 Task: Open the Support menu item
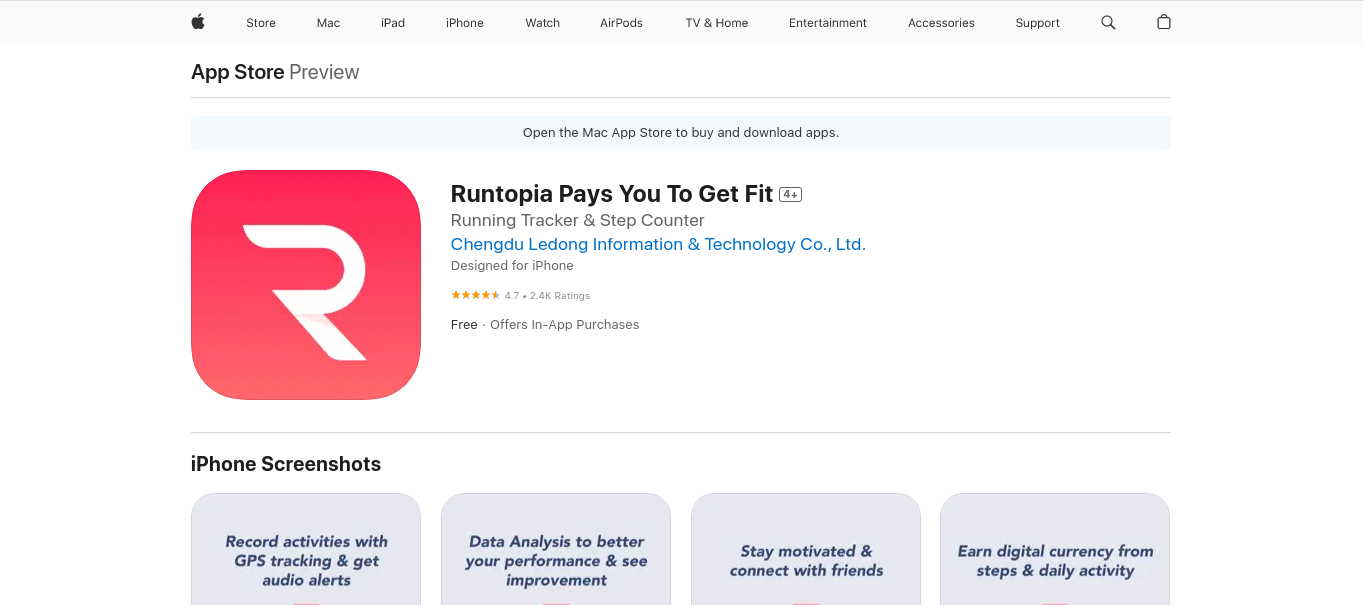click(x=1038, y=23)
